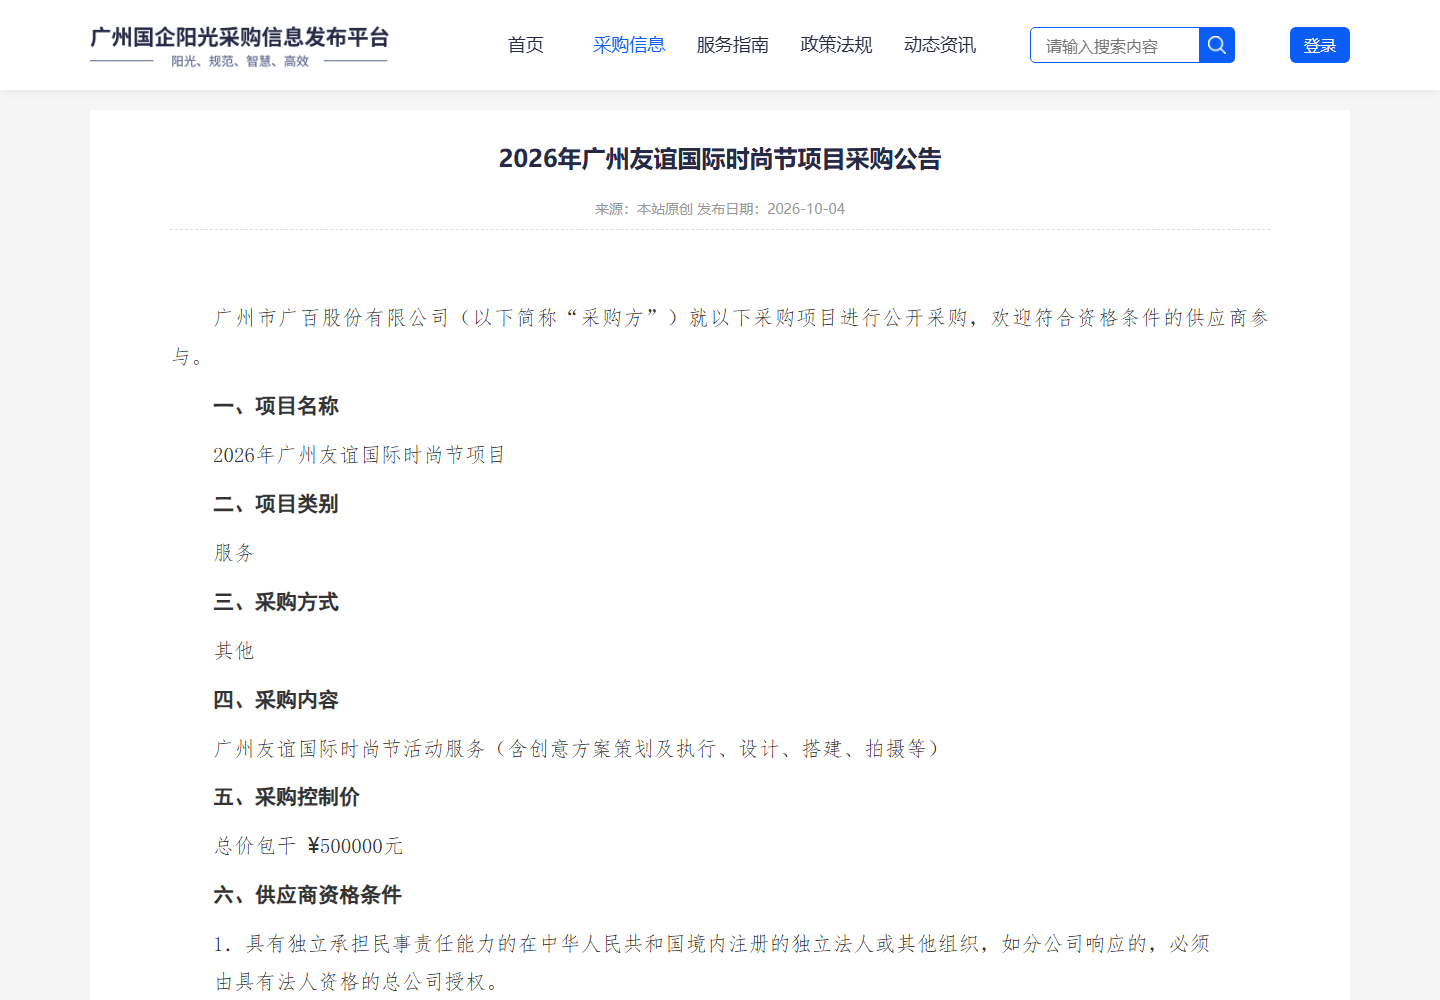The image size is (1440, 1000).
Task: Click the heading 三、采购方式
Action: click(276, 602)
